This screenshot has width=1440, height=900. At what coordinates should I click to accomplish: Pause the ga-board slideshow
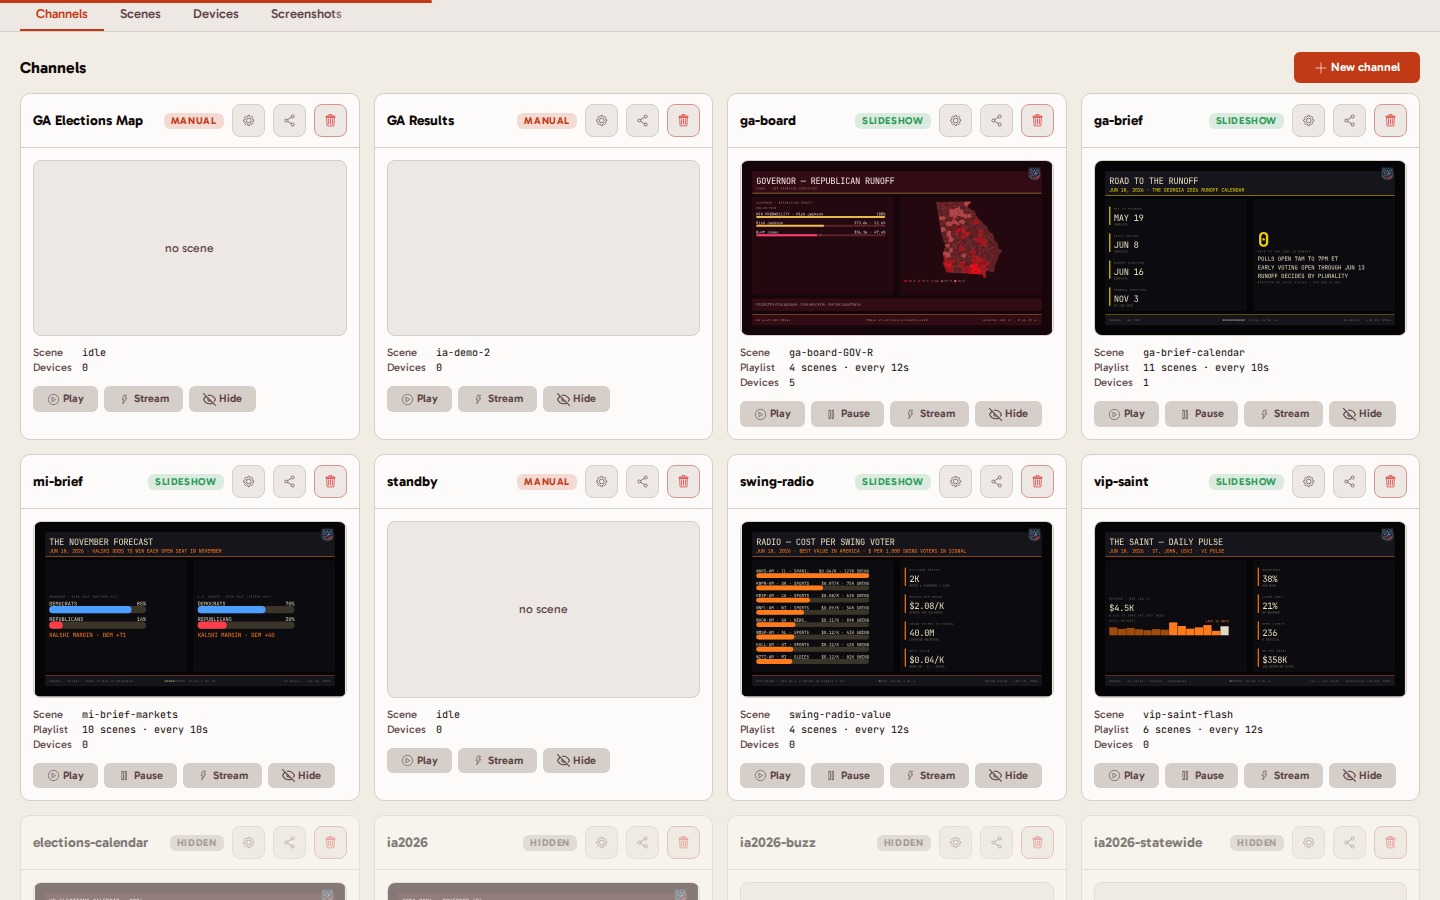tap(847, 414)
